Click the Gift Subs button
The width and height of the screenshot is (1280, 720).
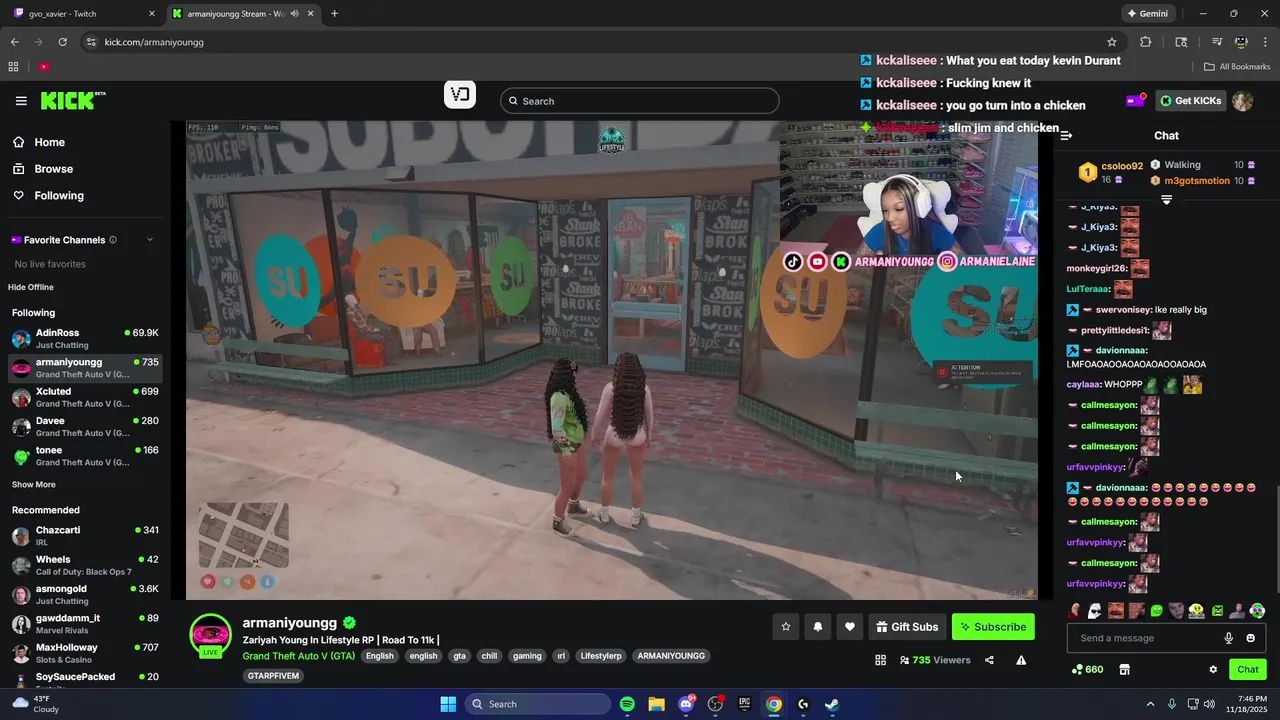(x=907, y=627)
